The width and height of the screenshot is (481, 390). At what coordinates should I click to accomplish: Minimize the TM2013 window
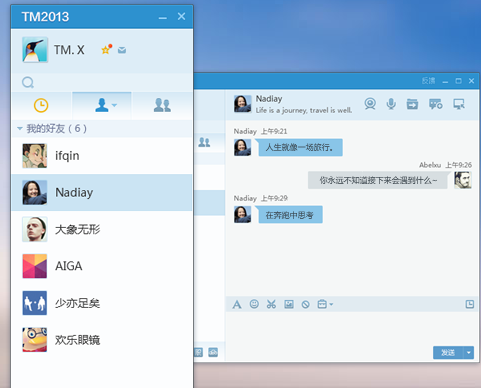click(x=163, y=17)
